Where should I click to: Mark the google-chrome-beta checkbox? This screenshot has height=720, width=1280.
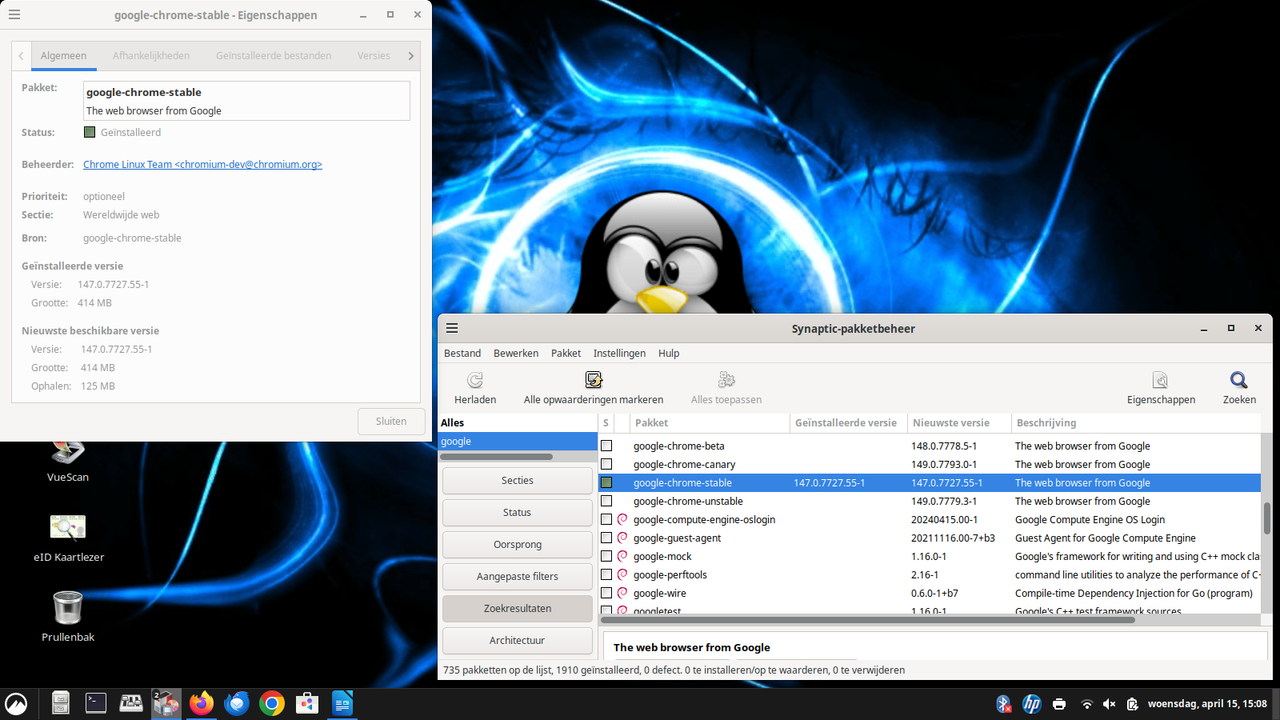(606, 446)
